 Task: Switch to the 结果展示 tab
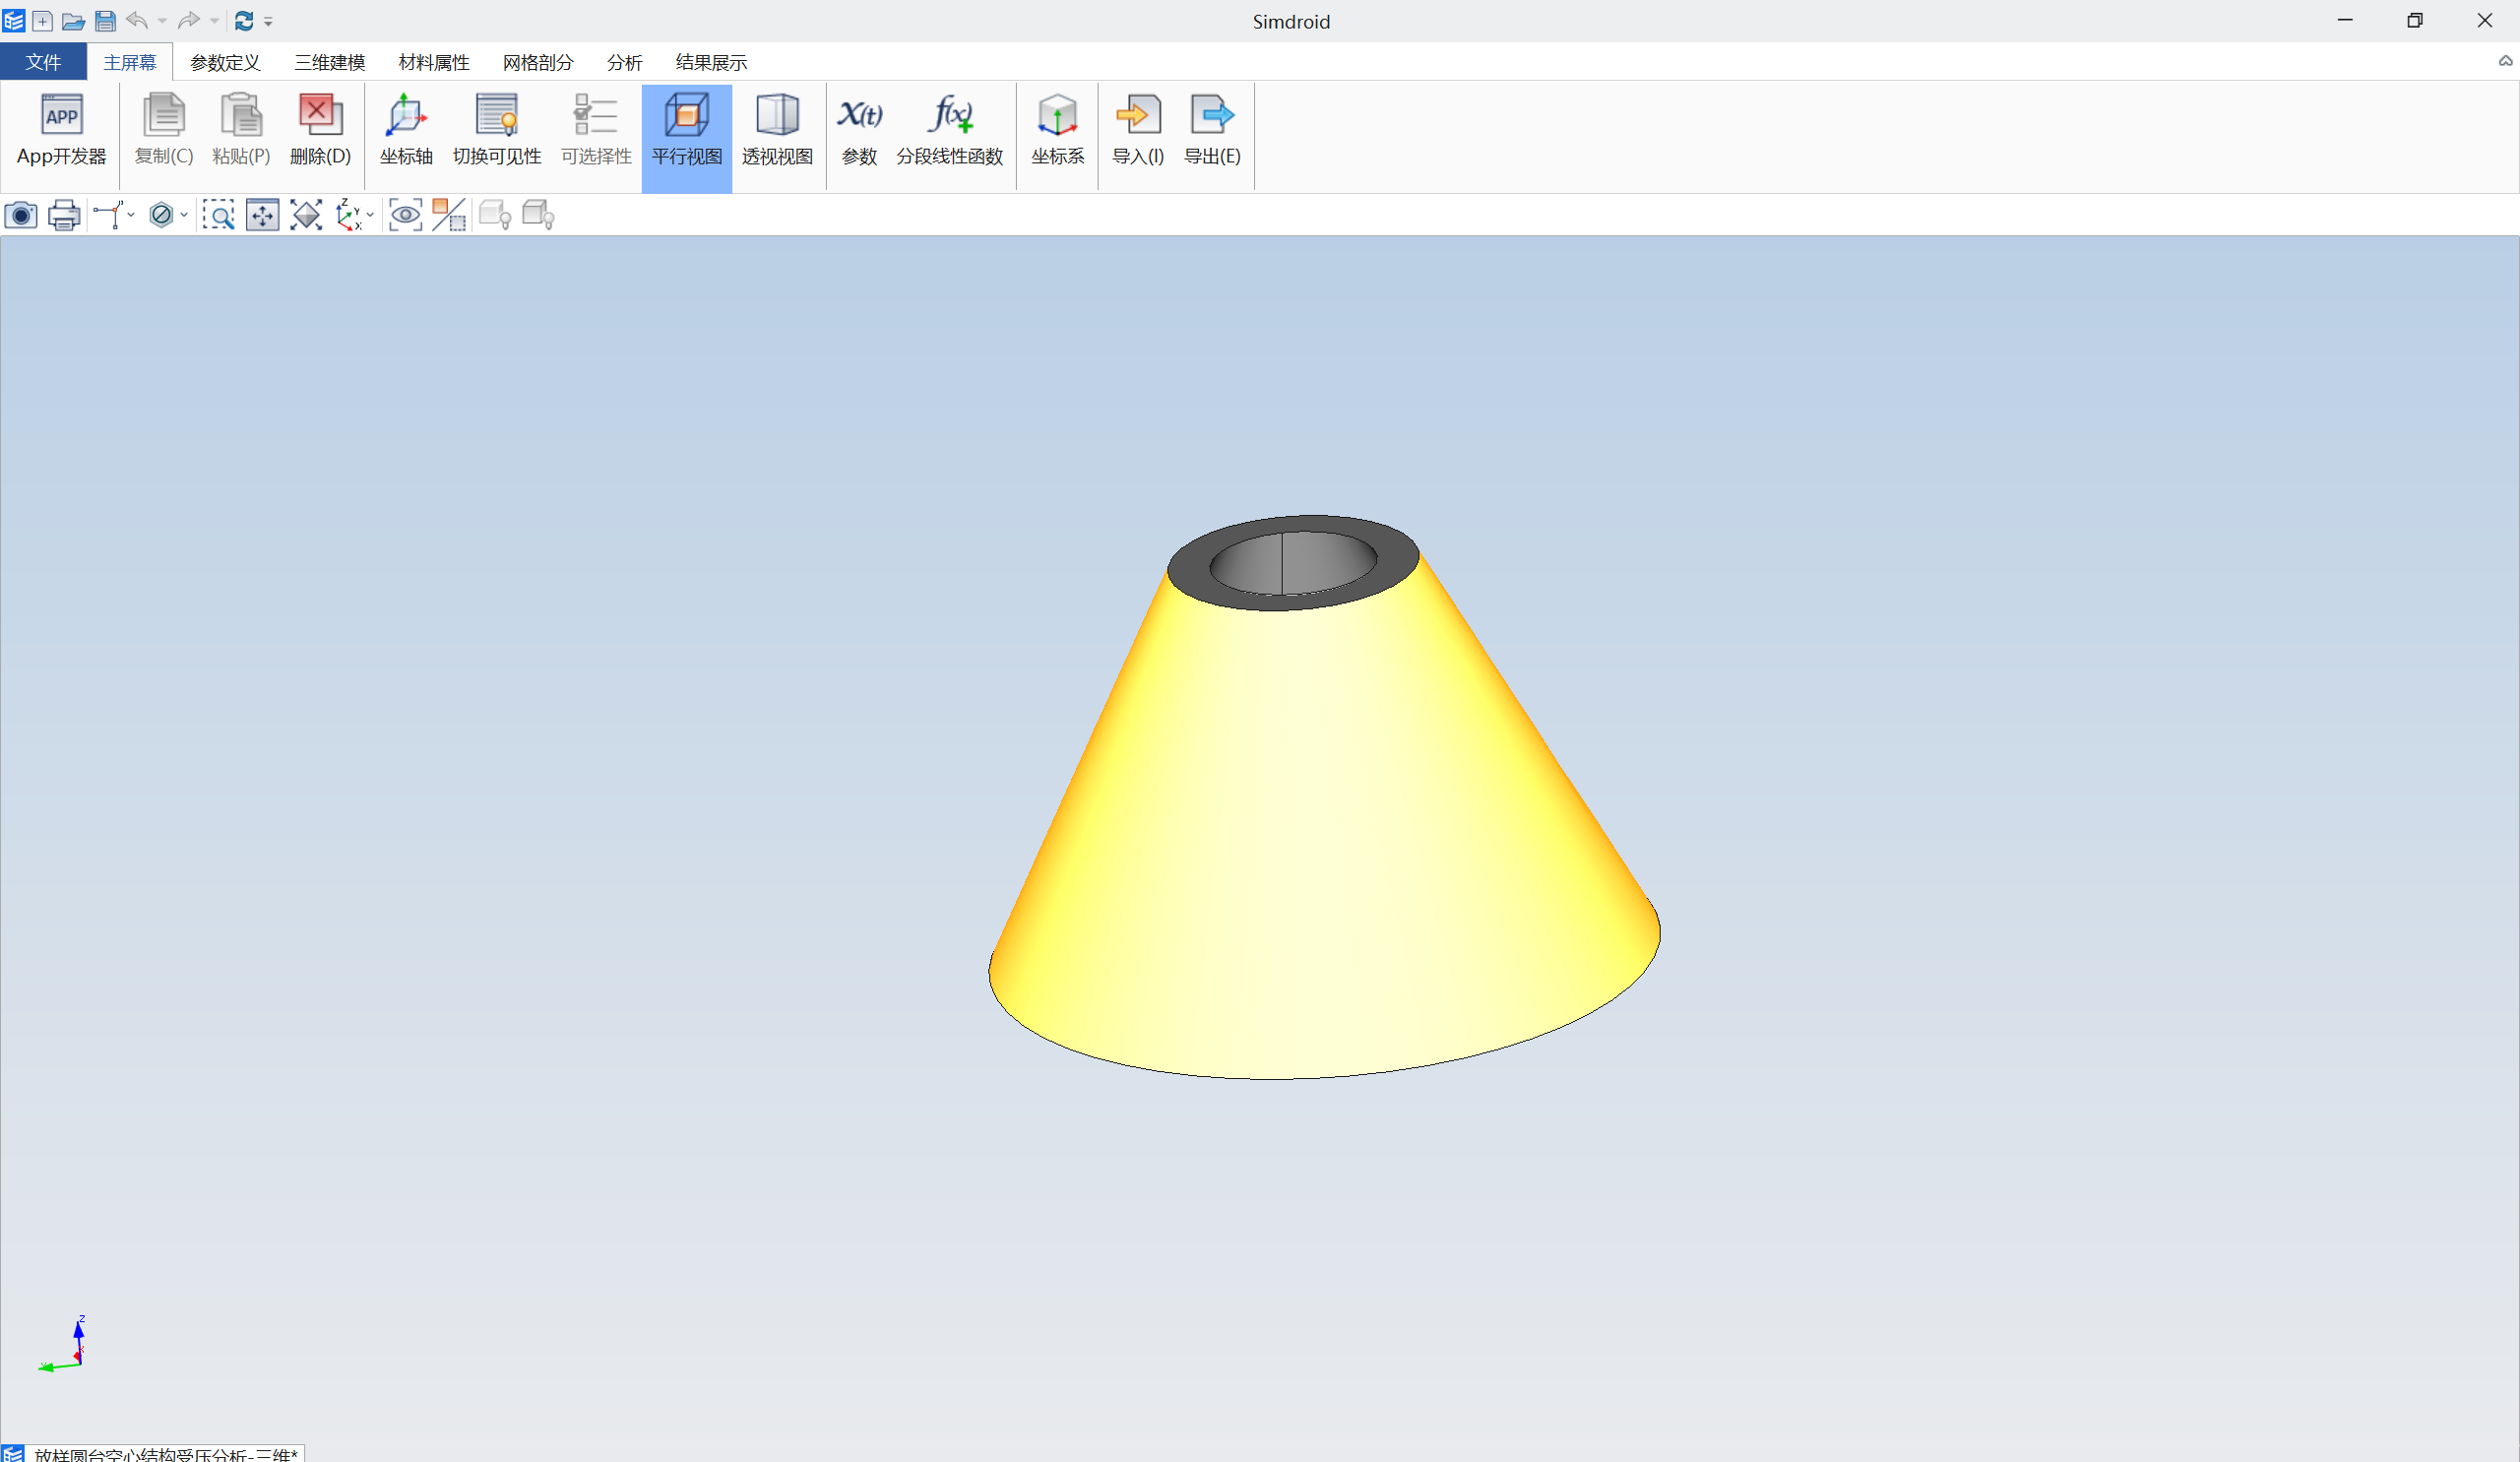[x=711, y=62]
